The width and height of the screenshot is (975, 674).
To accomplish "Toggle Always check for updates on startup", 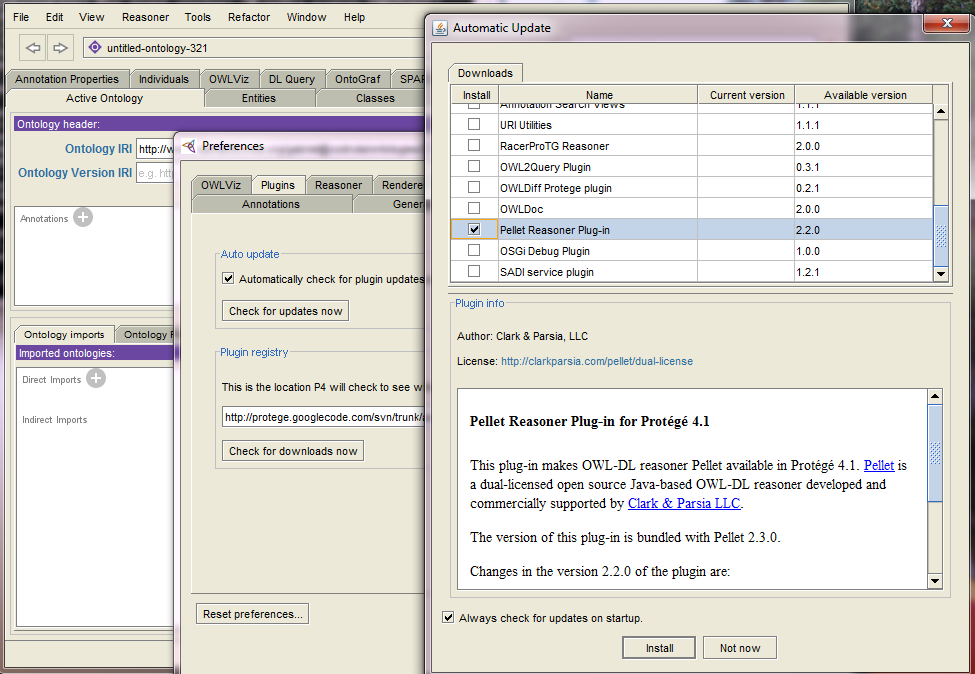I will 448,618.
